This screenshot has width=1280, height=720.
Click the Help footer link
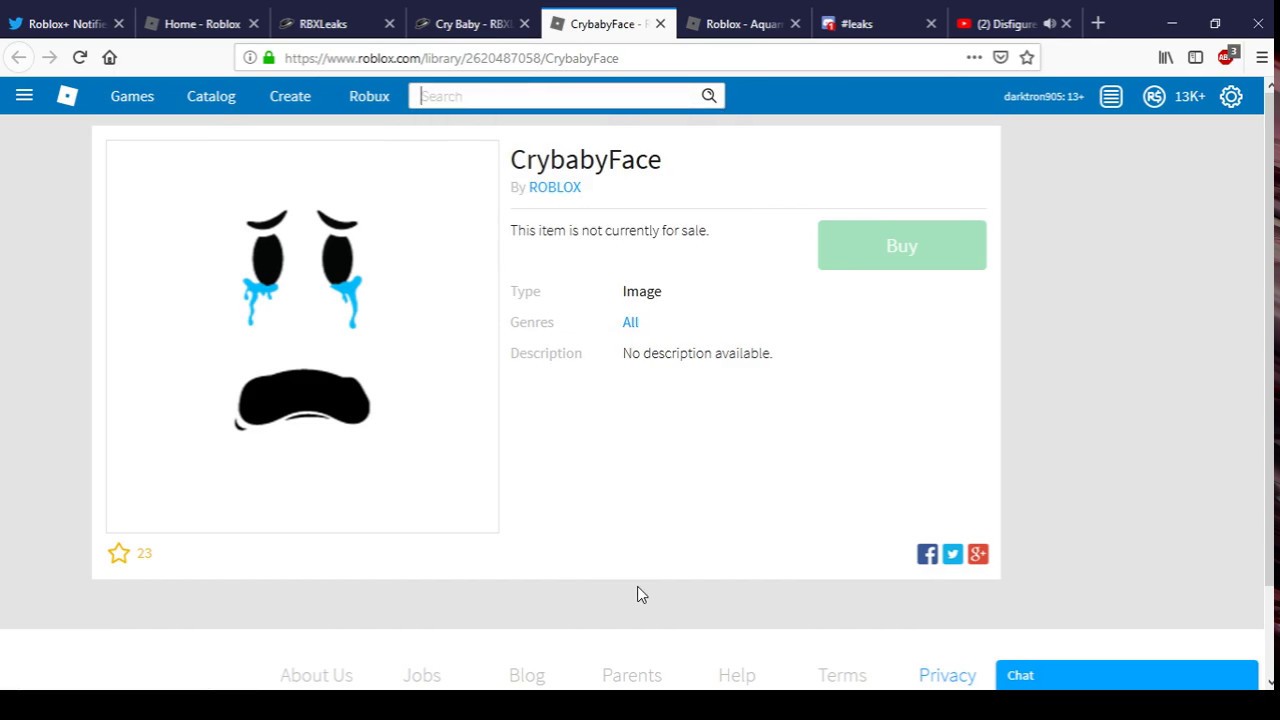point(737,675)
